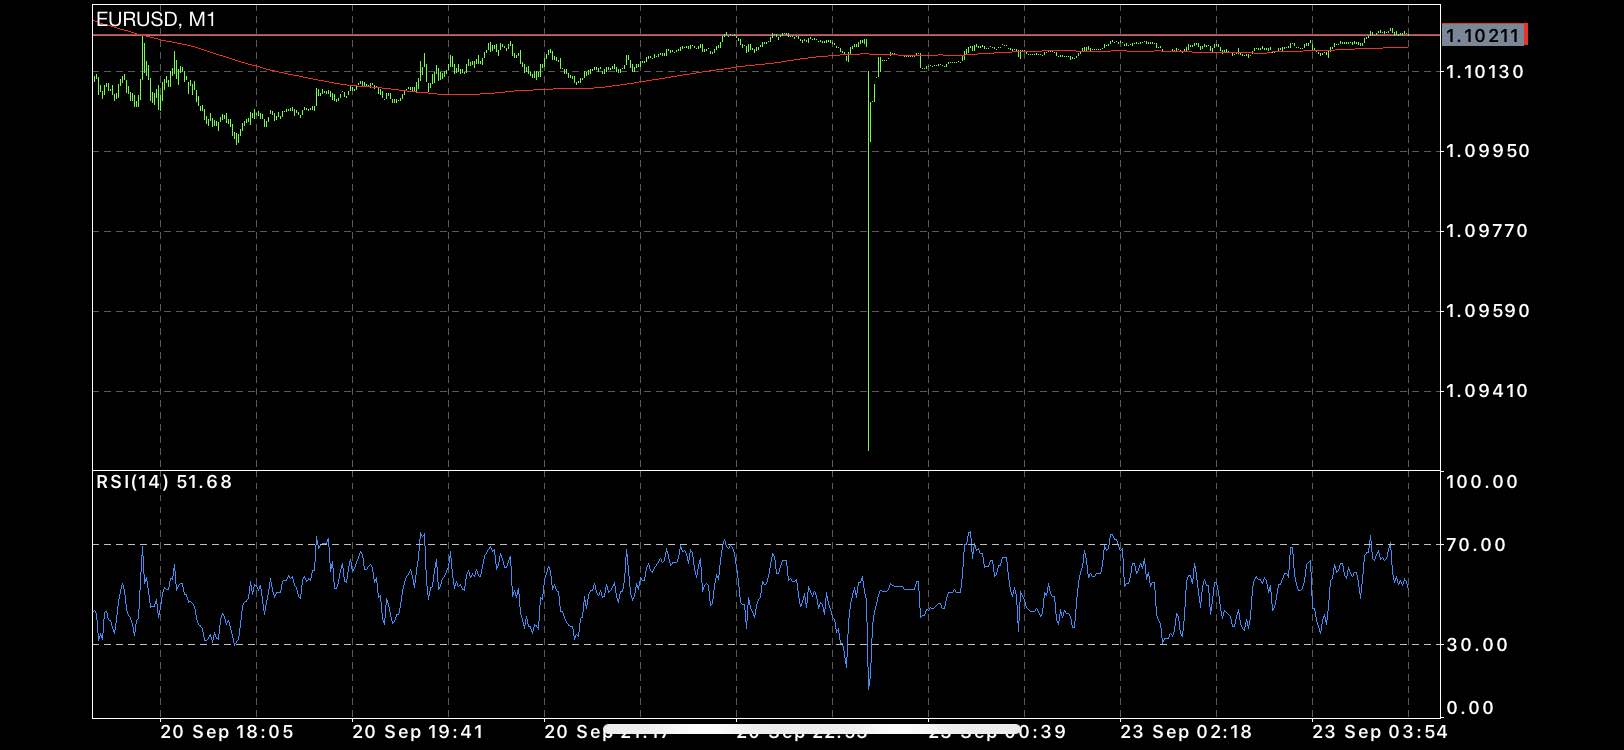This screenshot has width=1624, height=750.
Task: Tap the 23 Sep 03:54 time label
Action: pyautogui.click(x=1379, y=732)
